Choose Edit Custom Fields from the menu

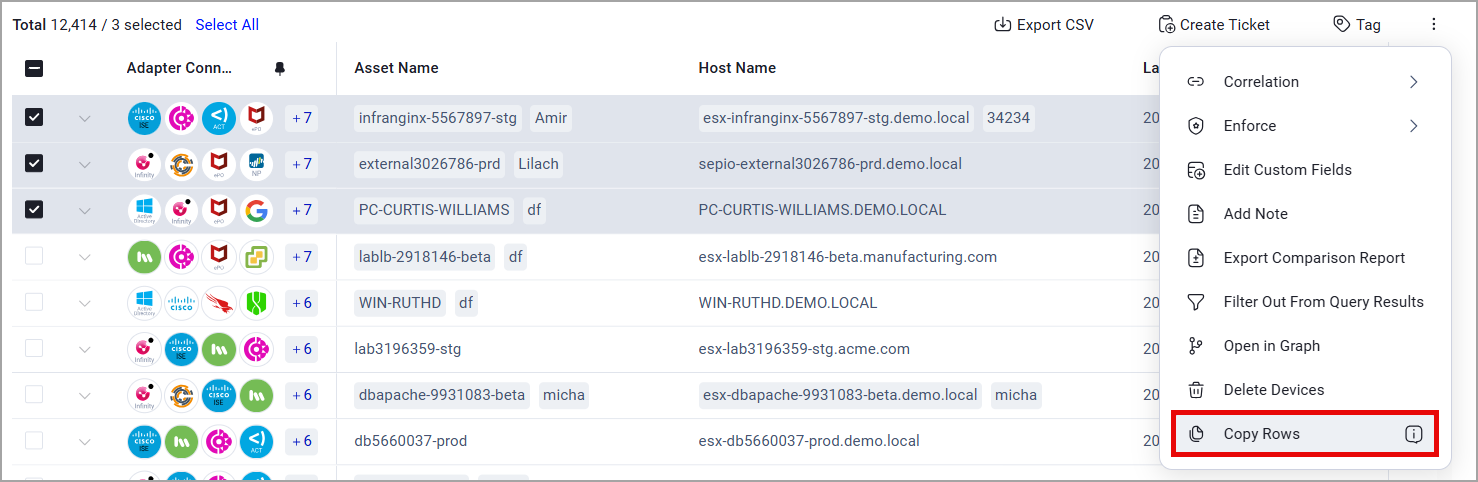[1305, 170]
